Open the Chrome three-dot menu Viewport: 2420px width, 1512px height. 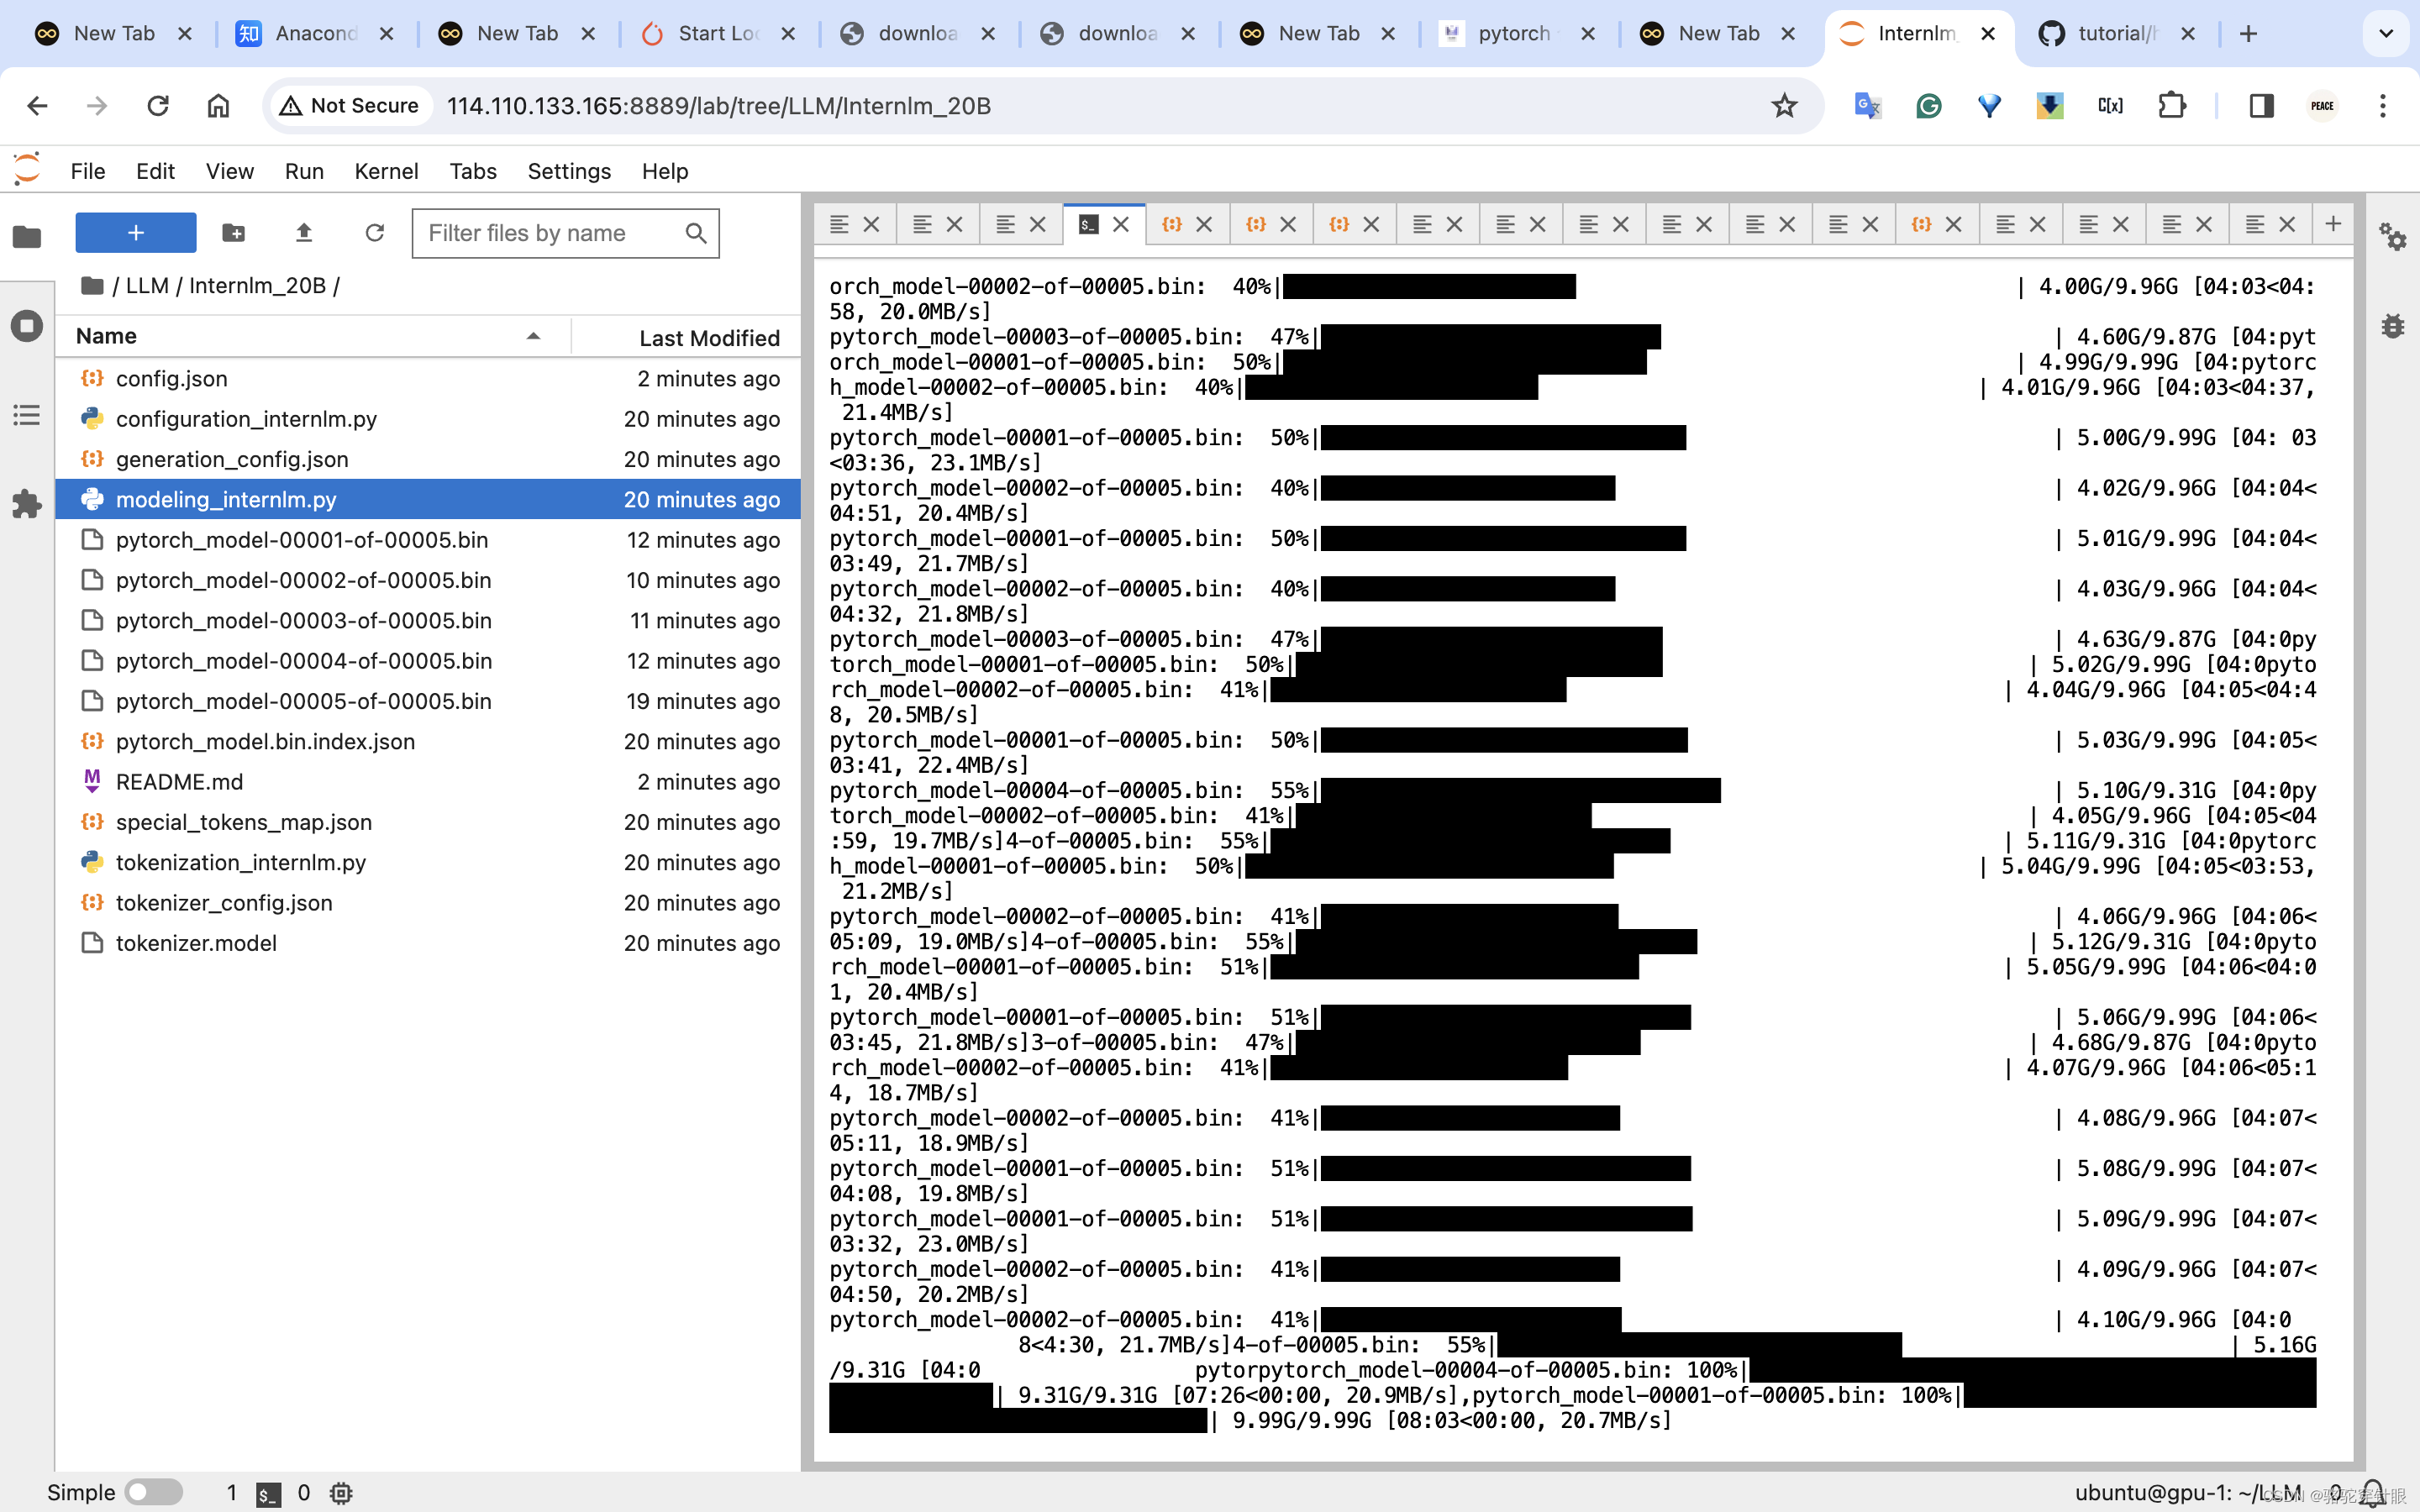[x=2383, y=106]
